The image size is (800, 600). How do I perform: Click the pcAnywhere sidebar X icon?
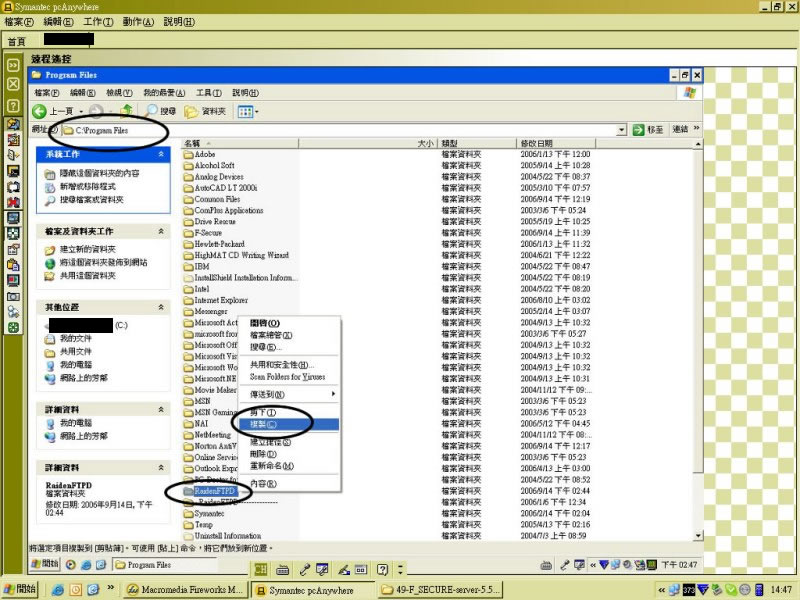pos(13,84)
